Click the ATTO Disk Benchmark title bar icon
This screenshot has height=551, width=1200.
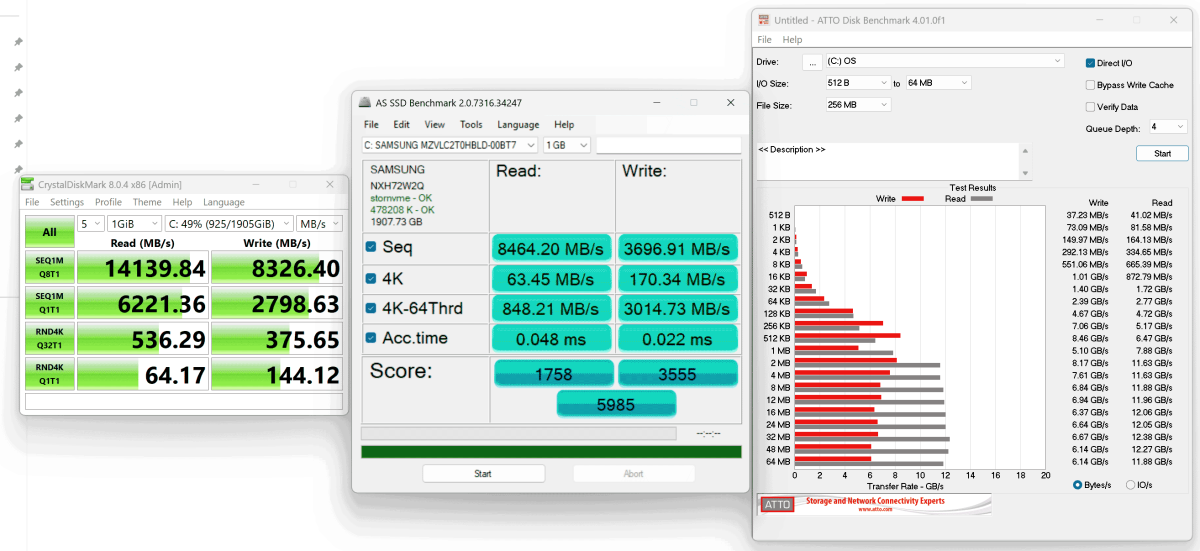click(x=765, y=20)
